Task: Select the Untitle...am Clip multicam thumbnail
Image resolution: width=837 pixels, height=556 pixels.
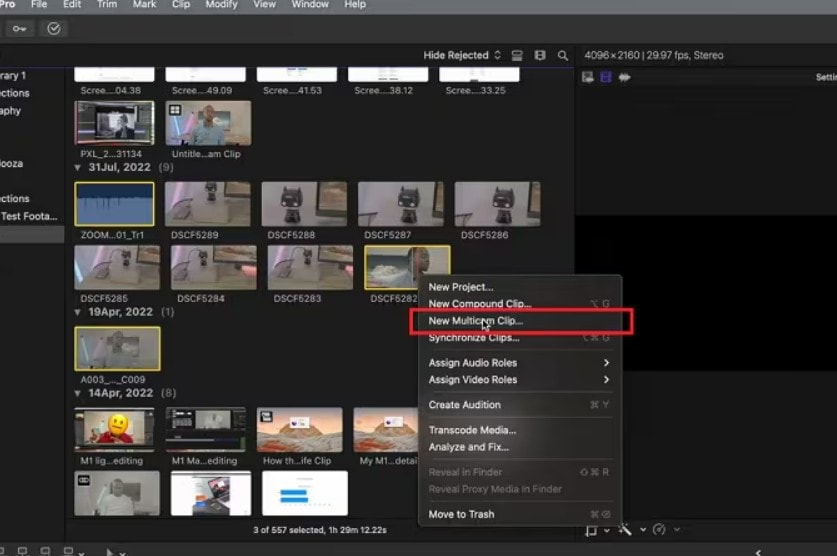Action: pyautogui.click(x=208, y=123)
